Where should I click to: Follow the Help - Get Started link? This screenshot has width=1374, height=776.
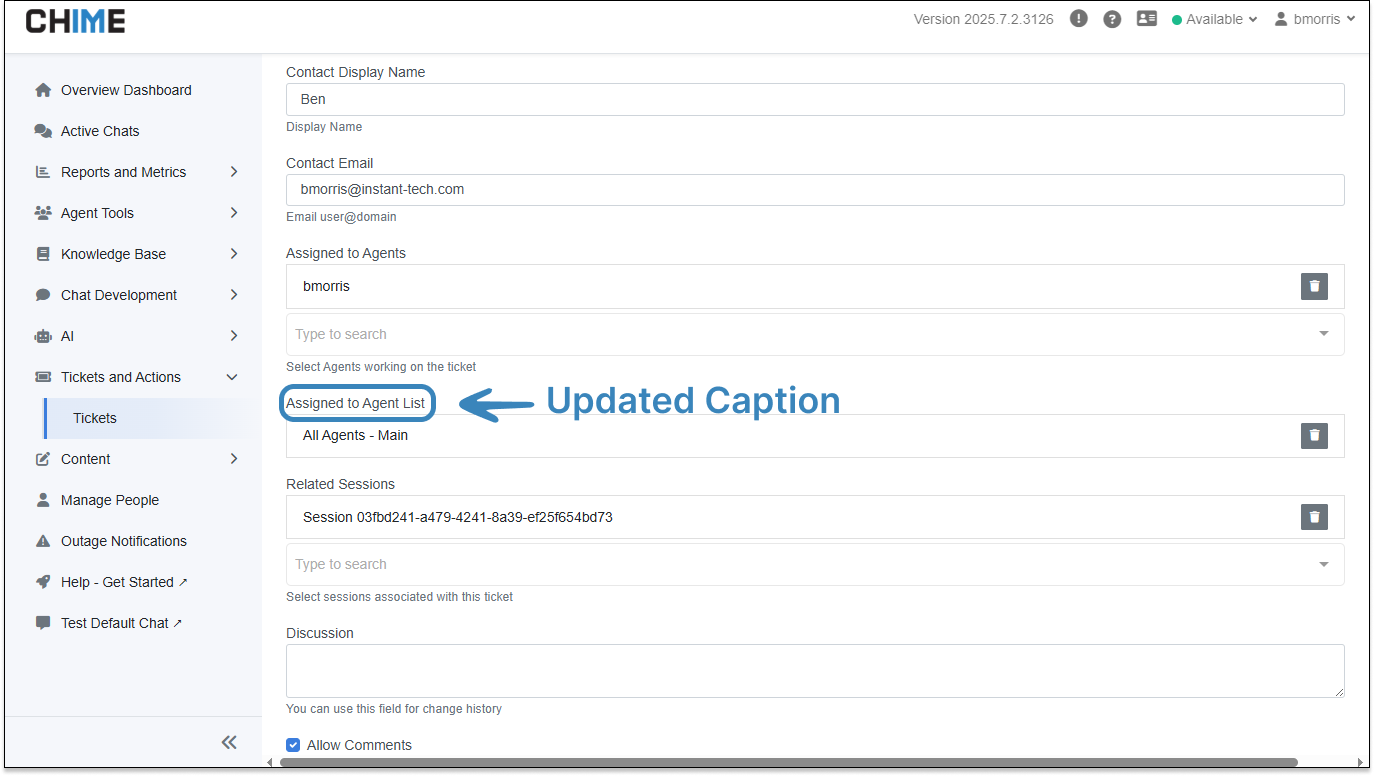(124, 582)
